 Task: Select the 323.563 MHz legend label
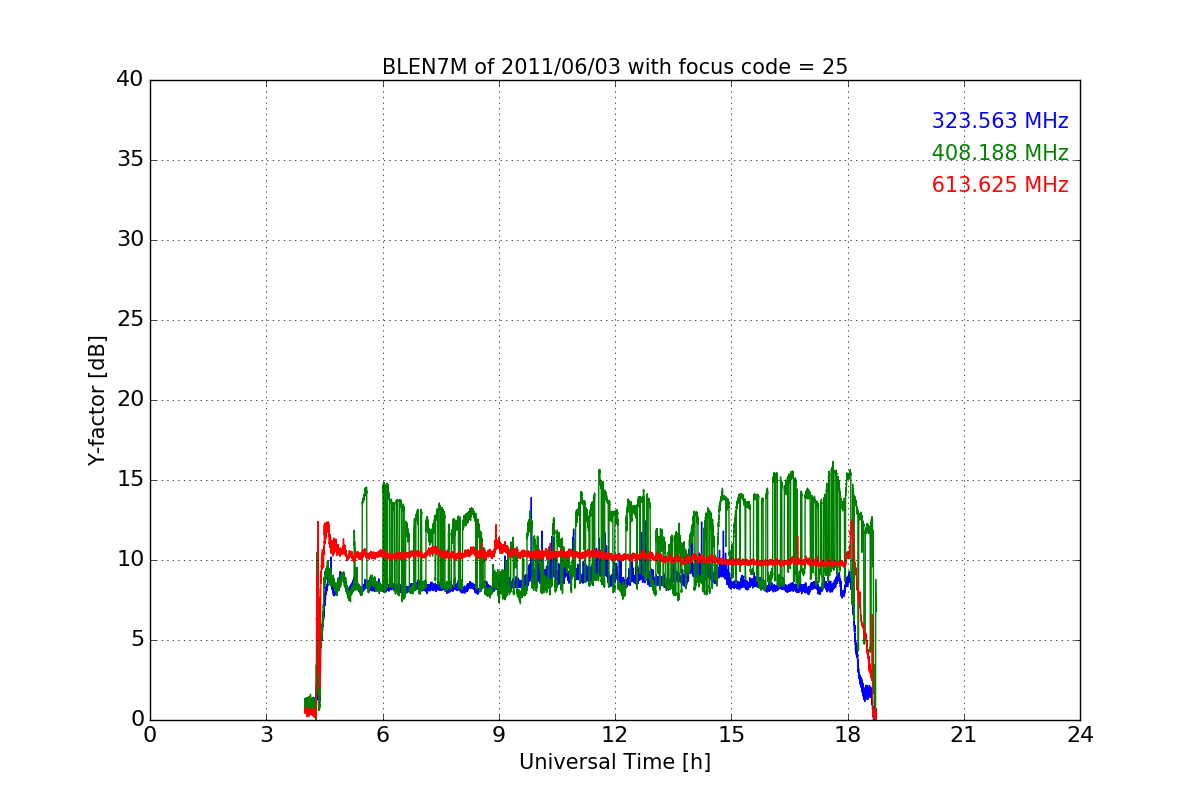tap(1000, 121)
